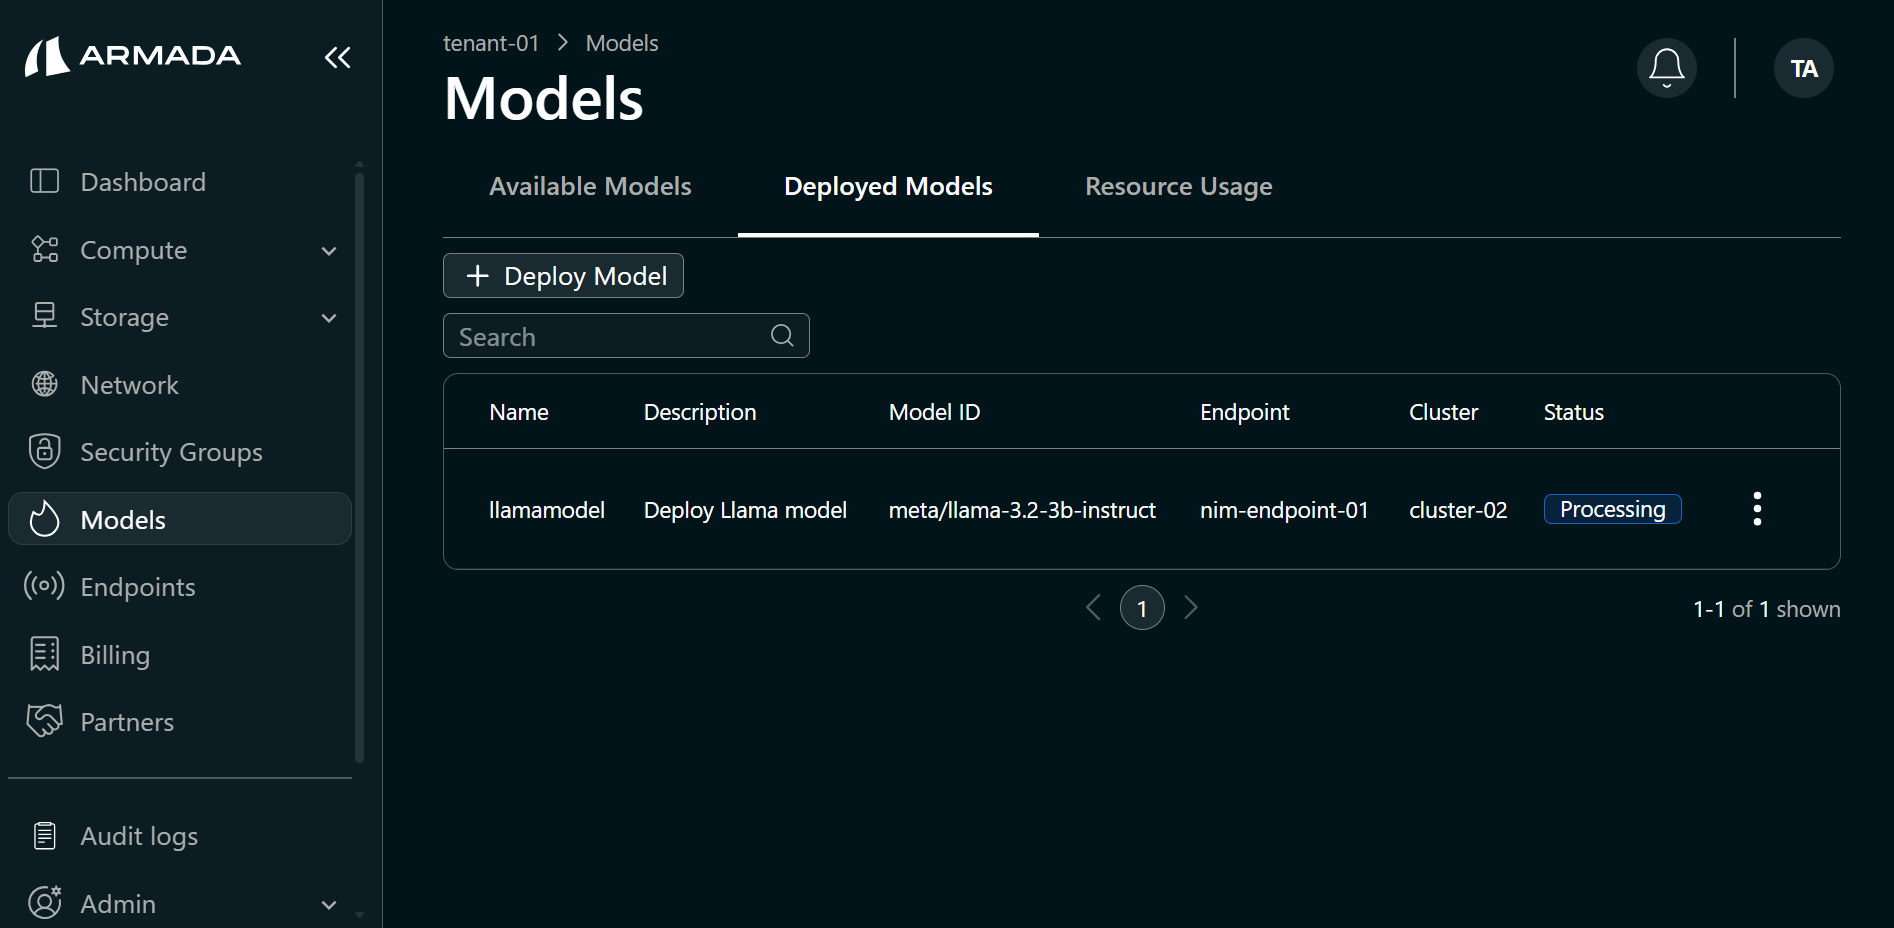Click the Processing status badge
1894x928 pixels.
point(1612,509)
